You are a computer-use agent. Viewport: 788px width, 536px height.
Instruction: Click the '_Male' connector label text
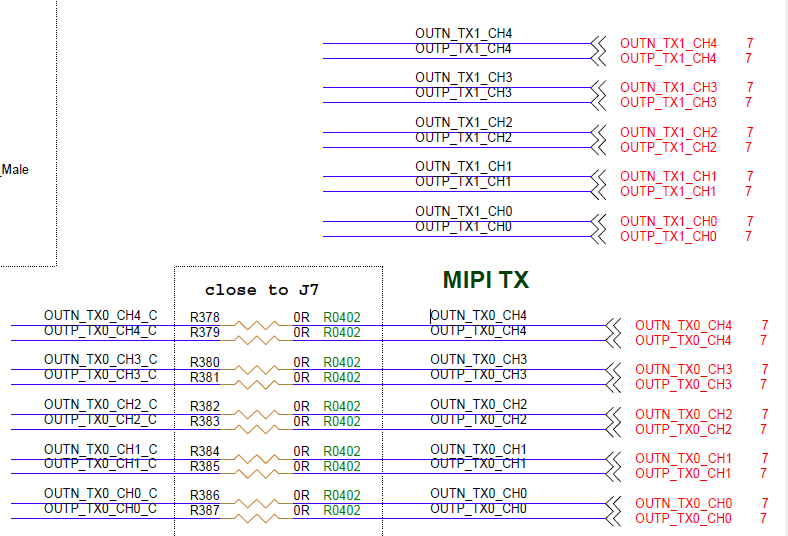click(15, 170)
